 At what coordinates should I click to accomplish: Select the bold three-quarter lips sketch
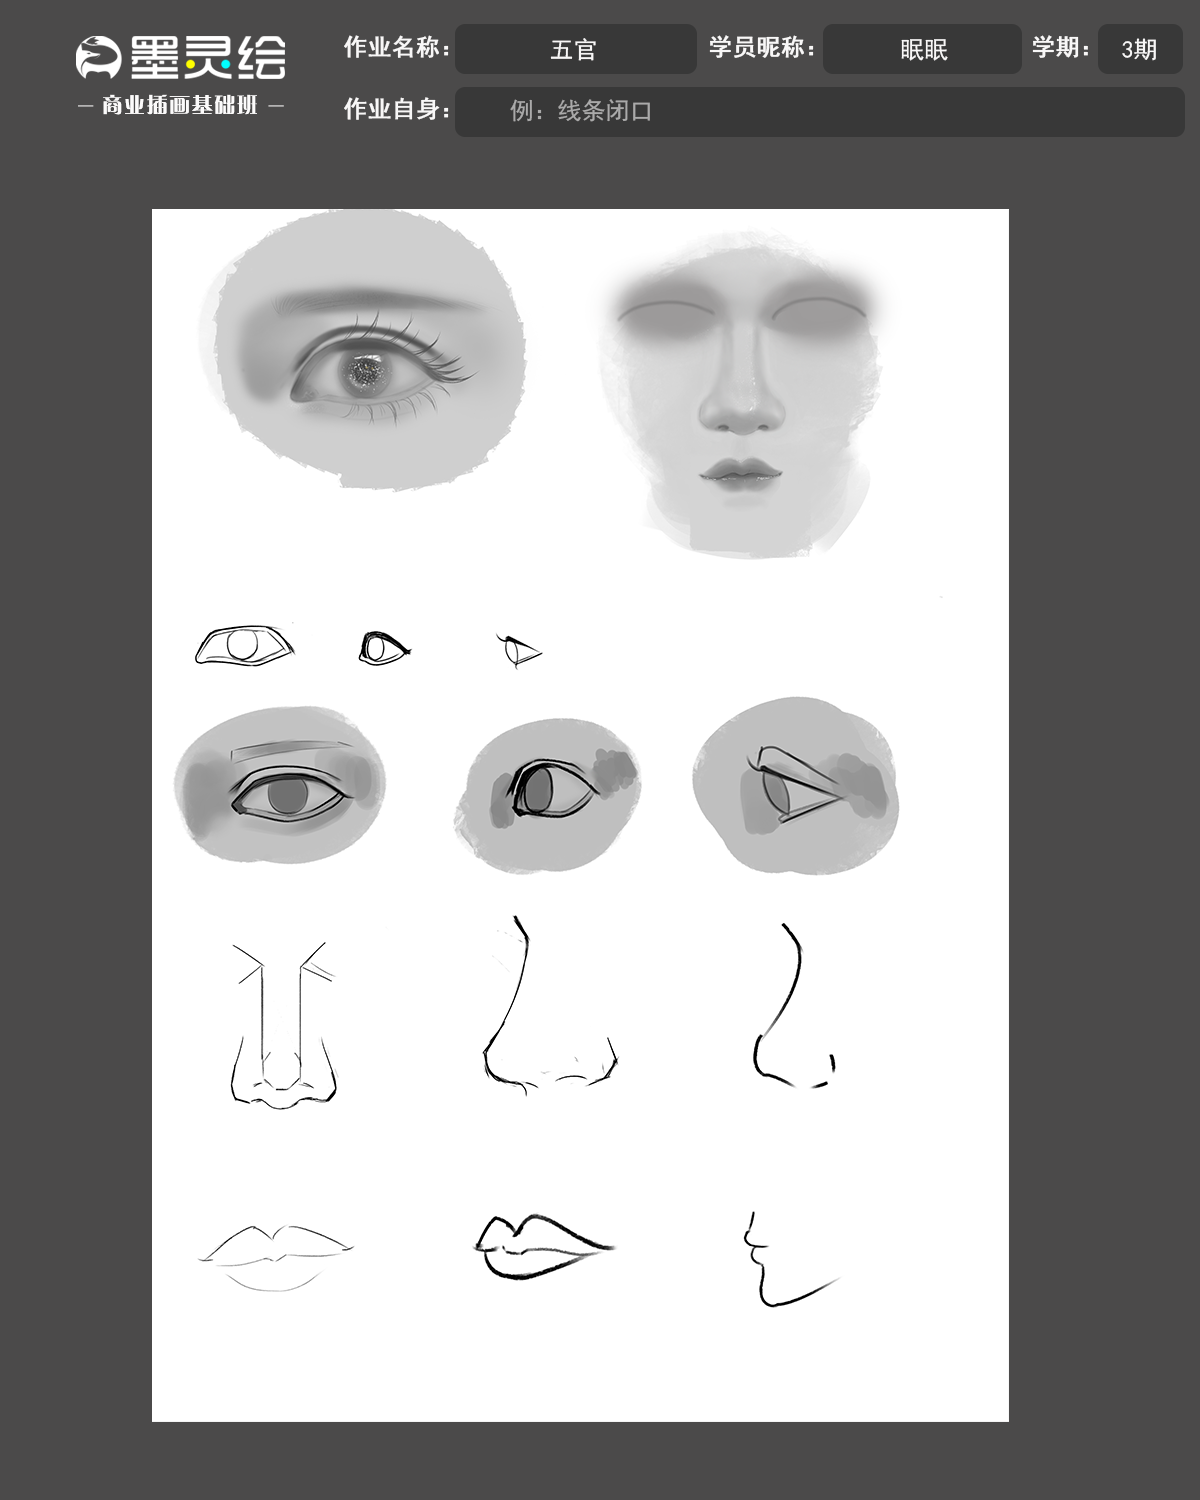click(544, 1247)
